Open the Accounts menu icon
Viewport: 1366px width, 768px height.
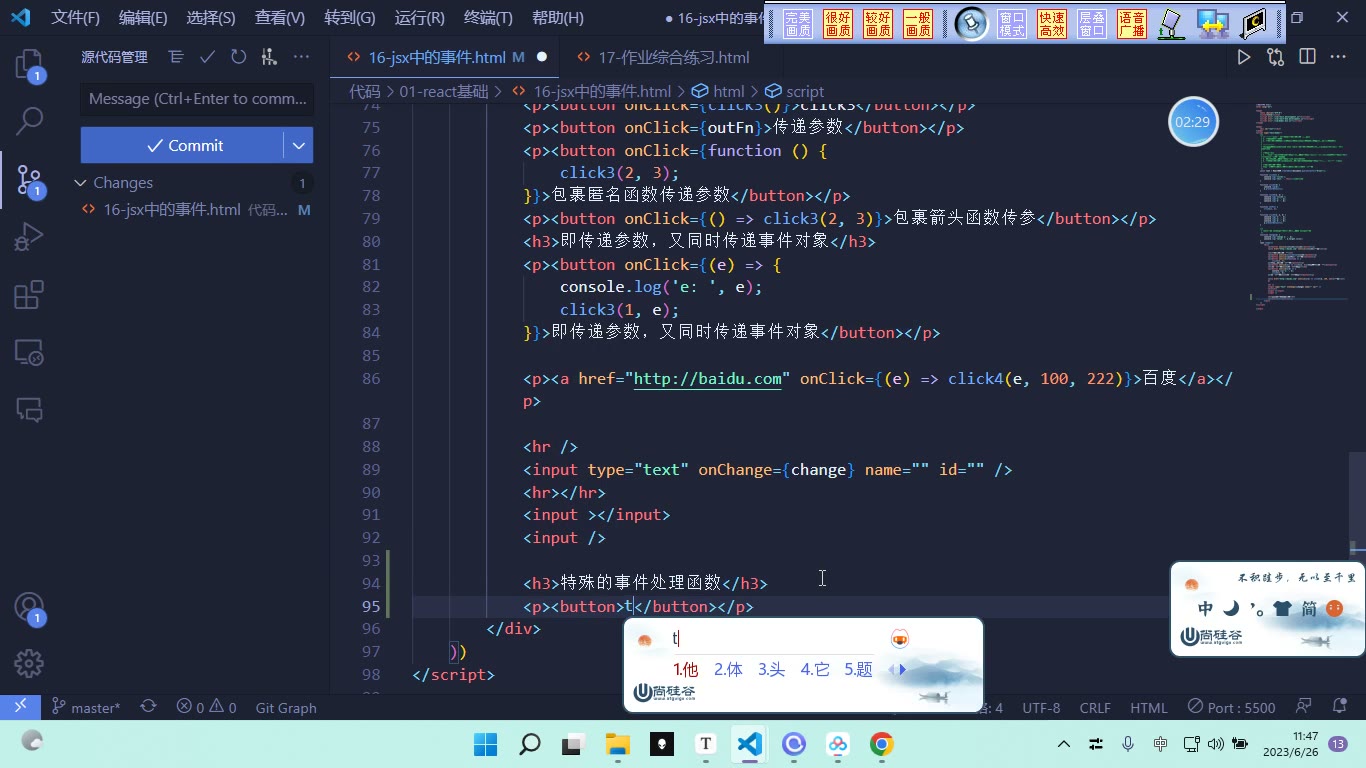(29, 608)
